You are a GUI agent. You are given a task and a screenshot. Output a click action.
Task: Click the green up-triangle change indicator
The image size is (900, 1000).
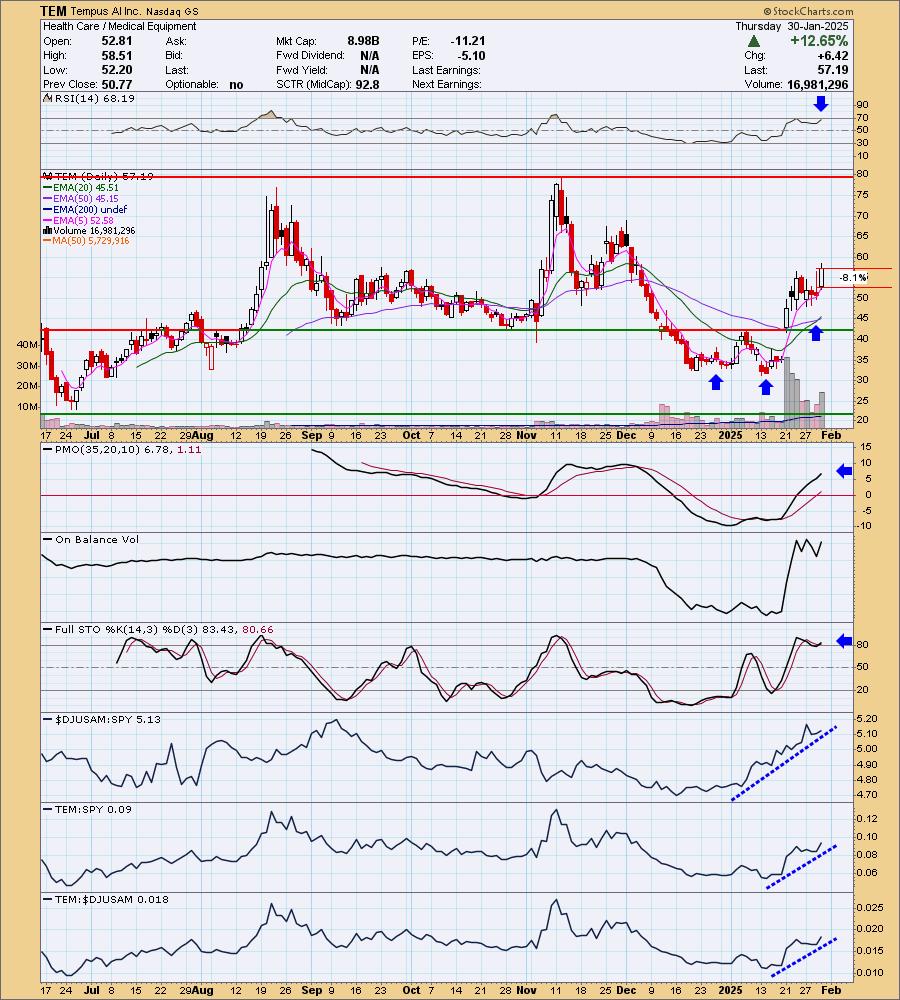[753, 41]
